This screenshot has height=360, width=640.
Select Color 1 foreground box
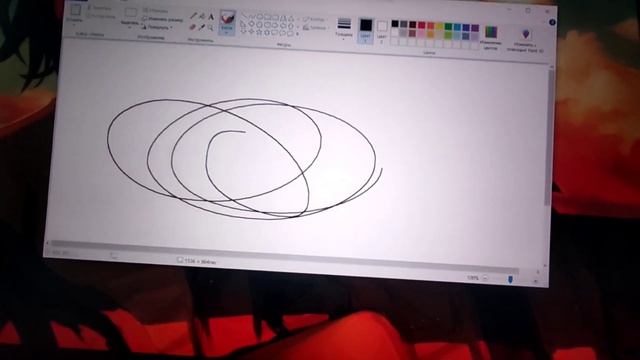[365, 31]
